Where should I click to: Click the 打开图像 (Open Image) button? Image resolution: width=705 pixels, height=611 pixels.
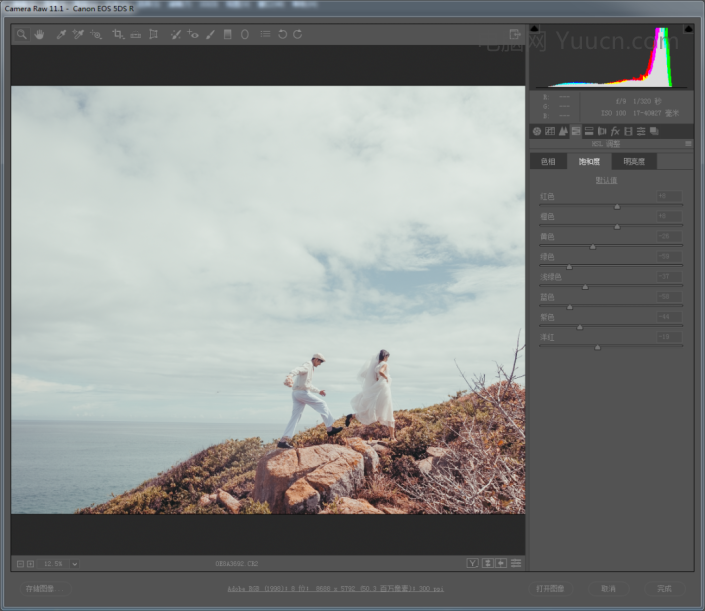pos(551,588)
